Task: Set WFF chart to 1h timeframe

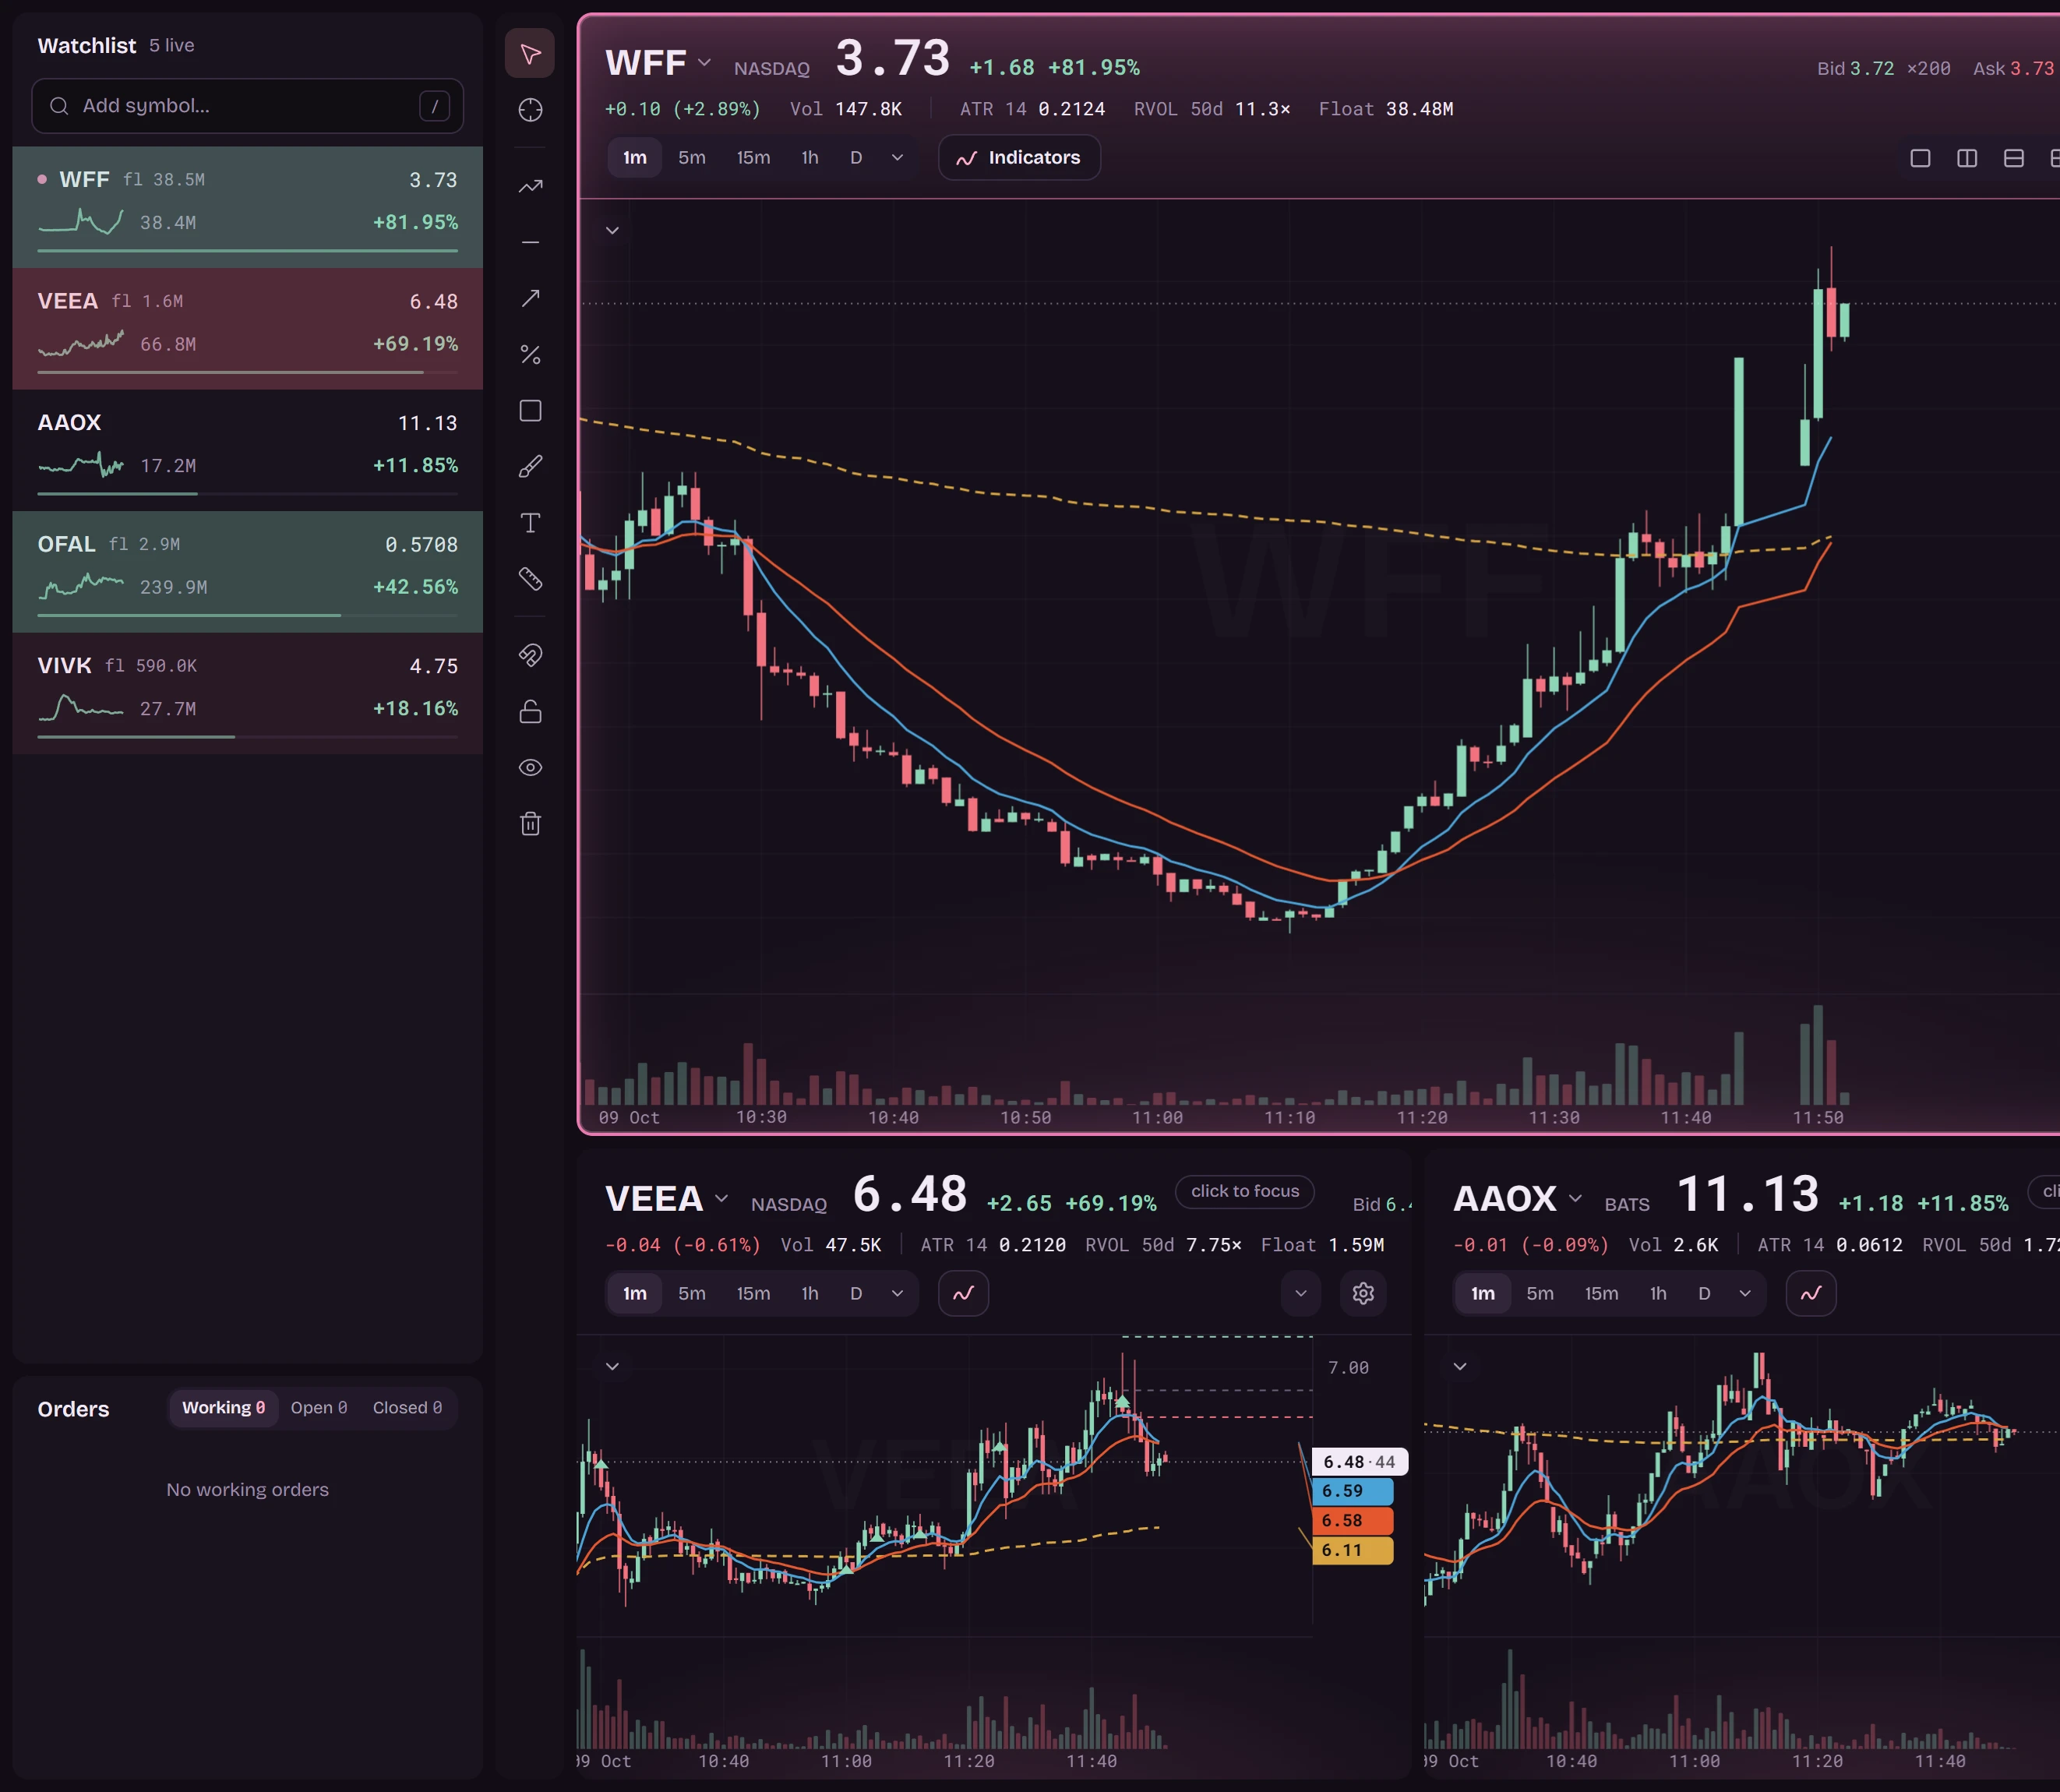Action: tap(810, 158)
